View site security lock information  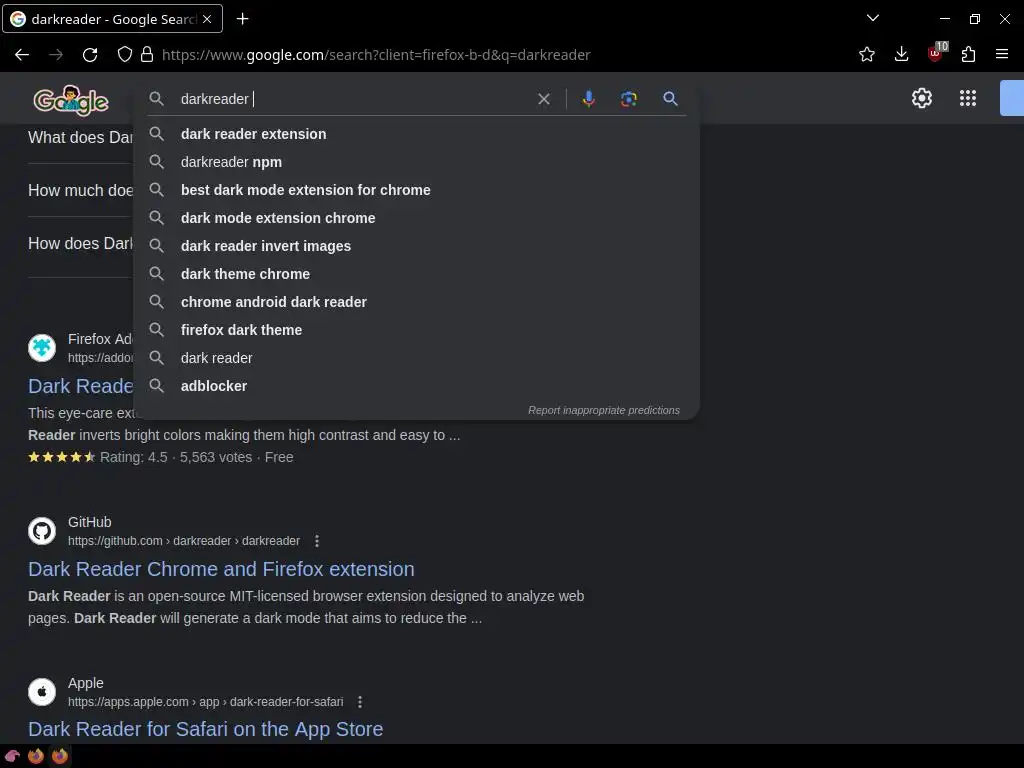click(147, 55)
